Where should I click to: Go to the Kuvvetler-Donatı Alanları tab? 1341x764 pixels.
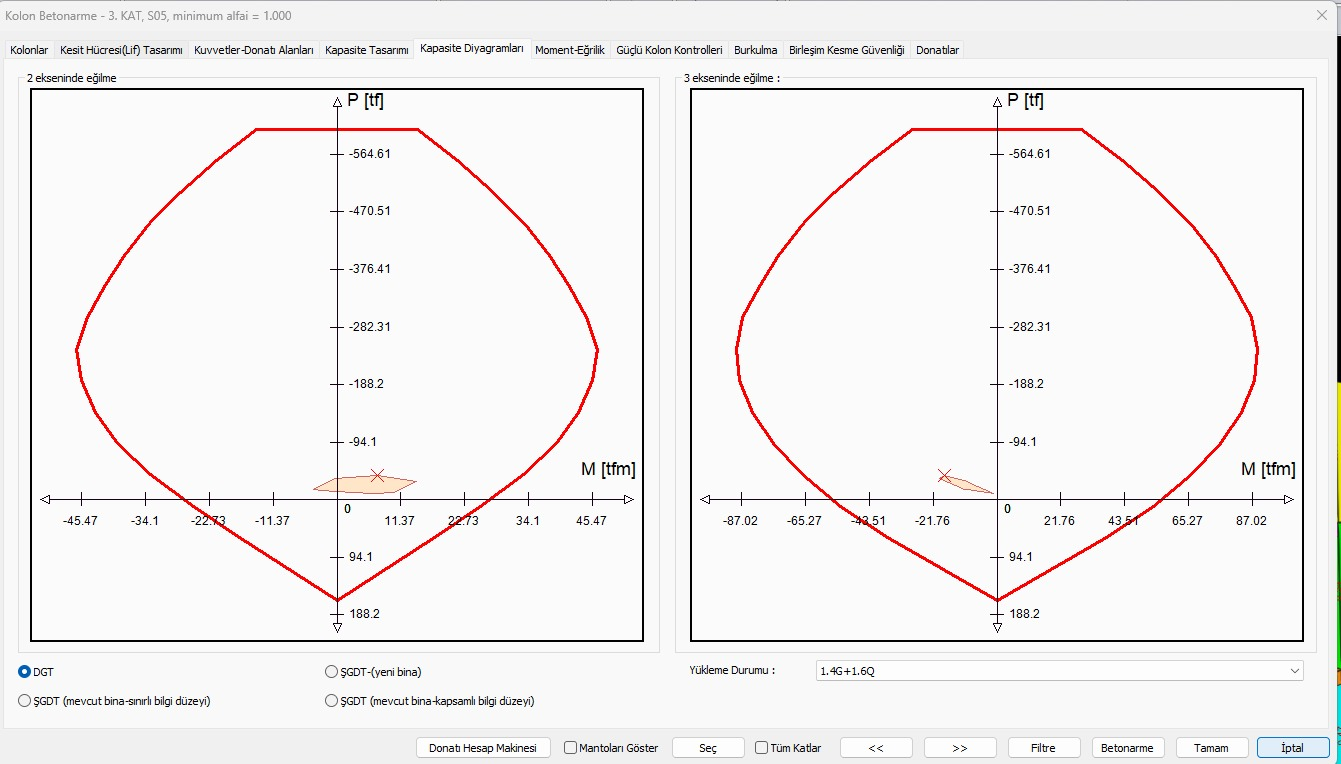click(254, 50)
